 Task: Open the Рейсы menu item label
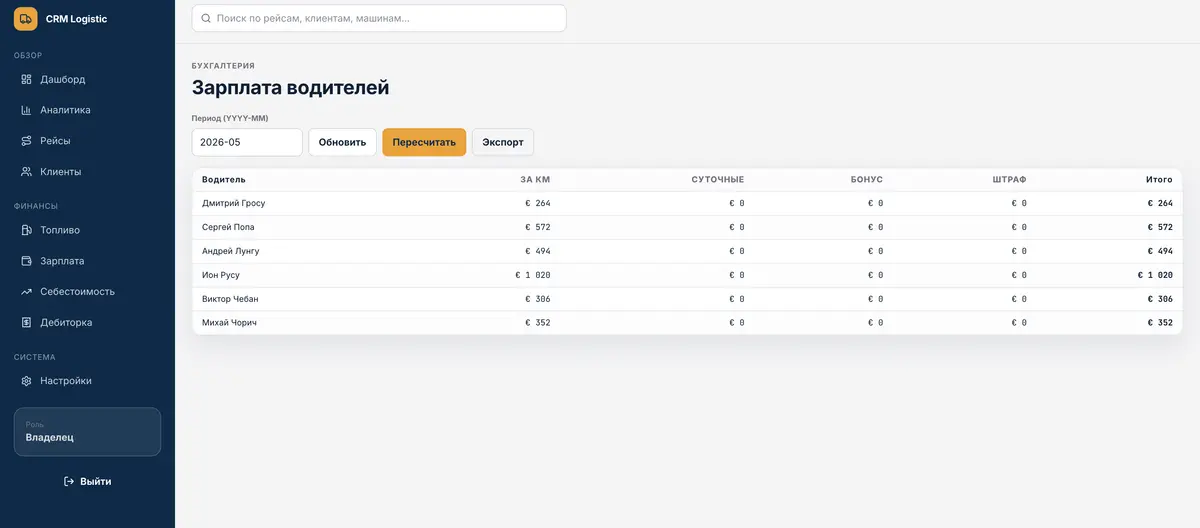point(55,141)
